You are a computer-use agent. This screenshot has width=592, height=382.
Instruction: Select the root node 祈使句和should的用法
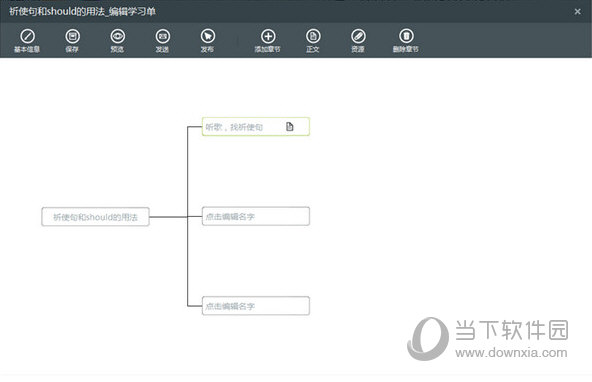click(96, 217)
